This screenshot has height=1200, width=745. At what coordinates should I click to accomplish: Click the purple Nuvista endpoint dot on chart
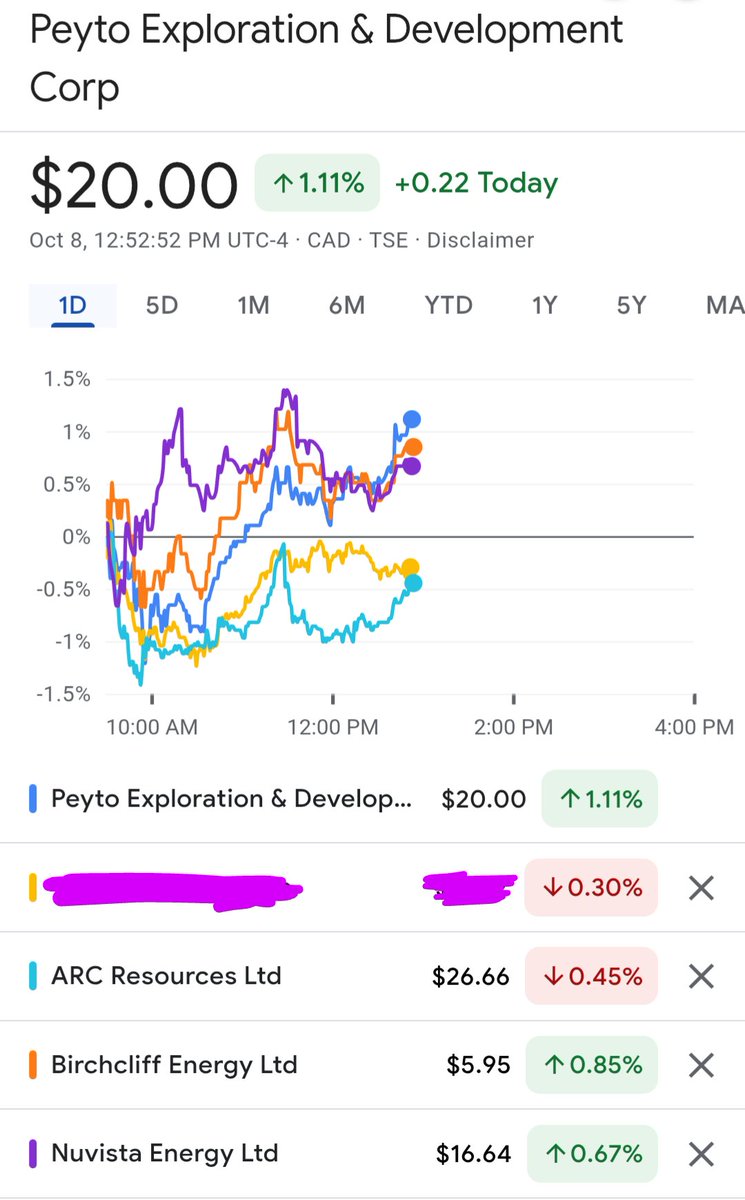coord(411,466)
